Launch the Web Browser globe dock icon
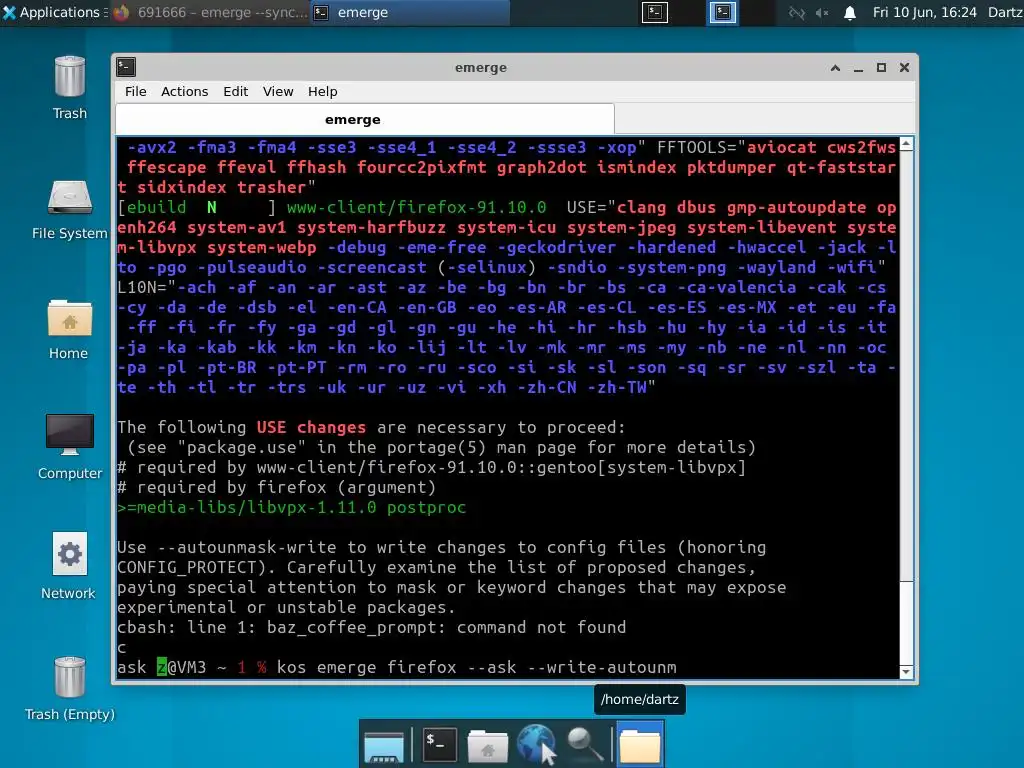1024x768 pixels. point(536,744)
